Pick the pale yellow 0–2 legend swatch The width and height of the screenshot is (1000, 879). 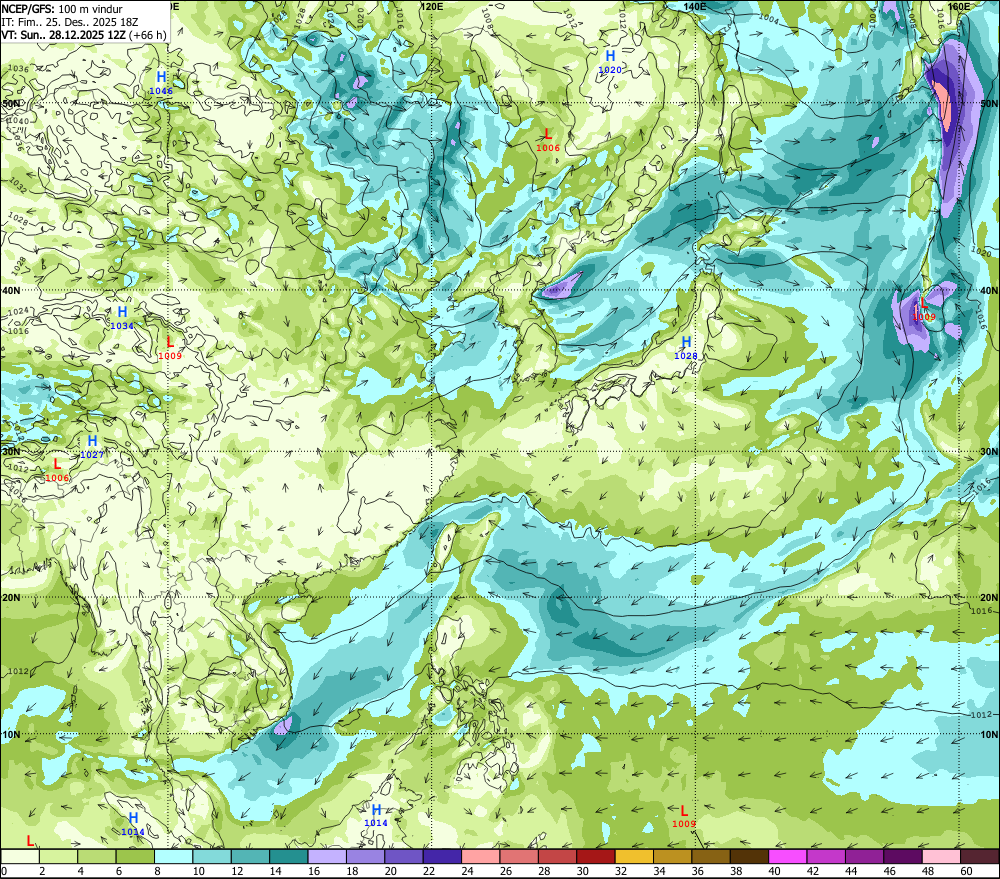pos(20,857)
